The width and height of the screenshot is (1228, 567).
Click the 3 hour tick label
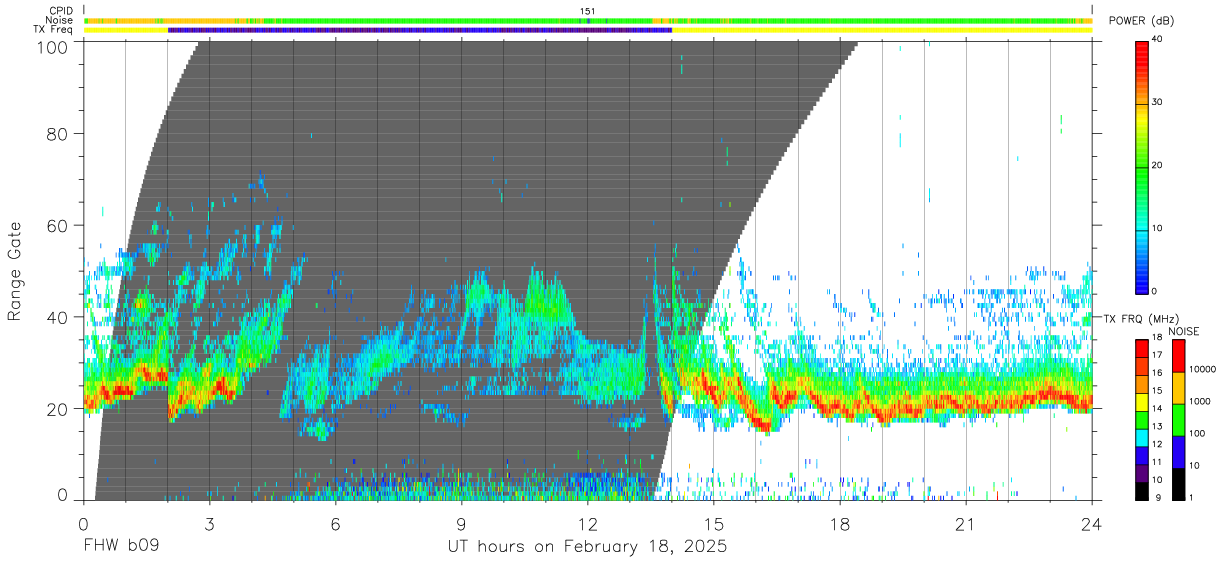209,524
